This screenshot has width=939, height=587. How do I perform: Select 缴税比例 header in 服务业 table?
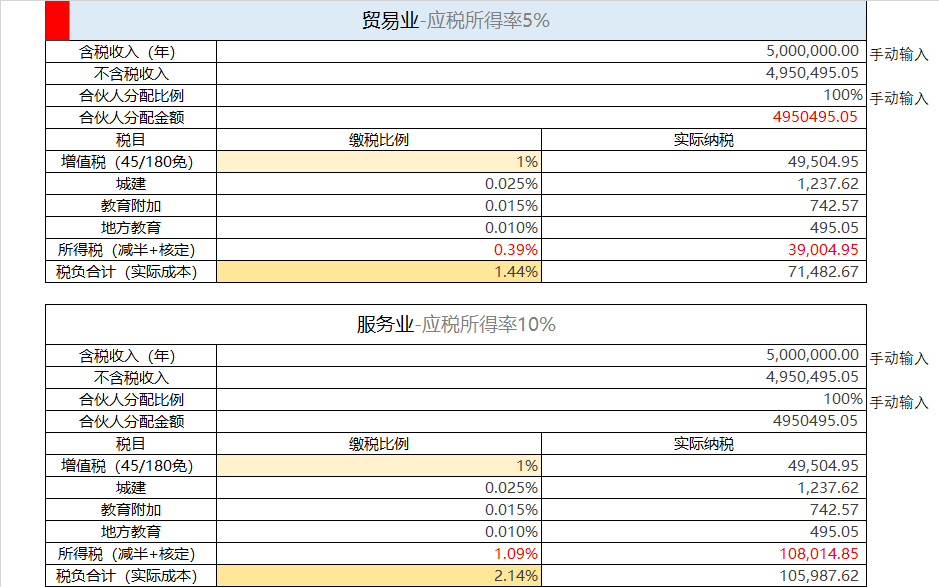pyautogui.click(x=379, y=443)
